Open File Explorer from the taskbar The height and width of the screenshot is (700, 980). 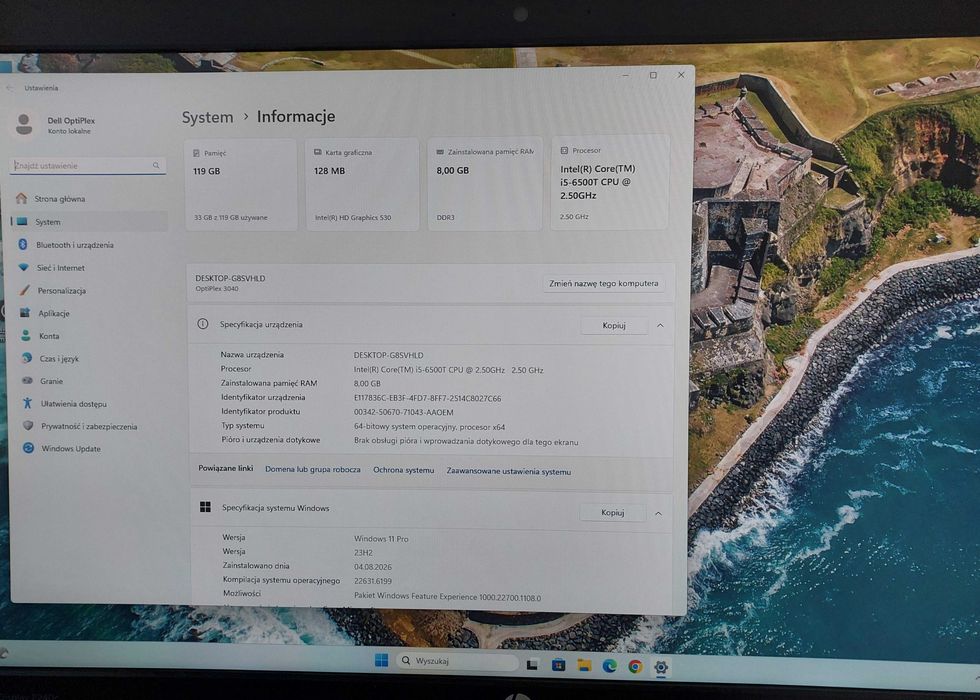(x=584, y=666)
